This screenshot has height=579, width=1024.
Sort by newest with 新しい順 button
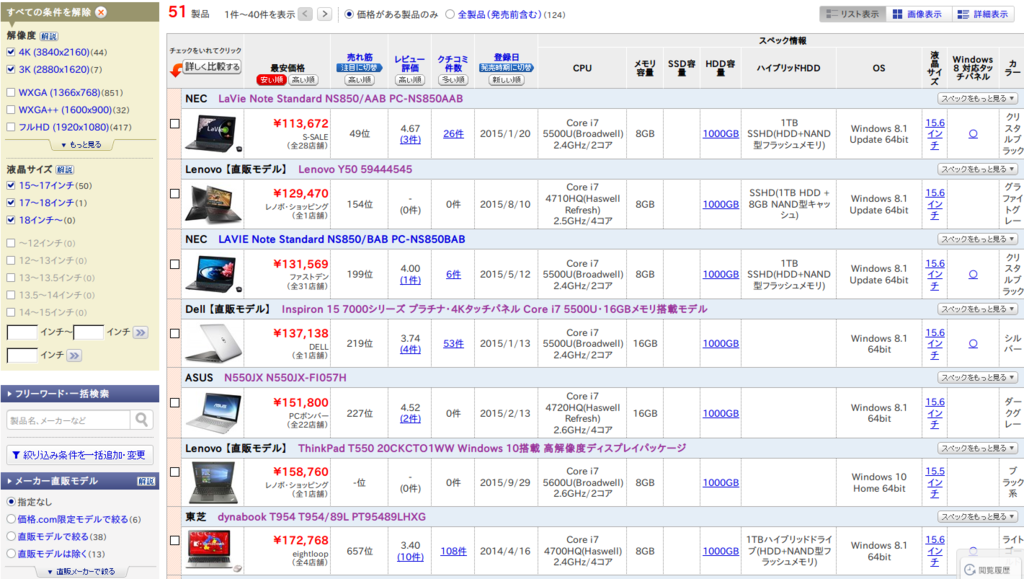click(506, 80)
